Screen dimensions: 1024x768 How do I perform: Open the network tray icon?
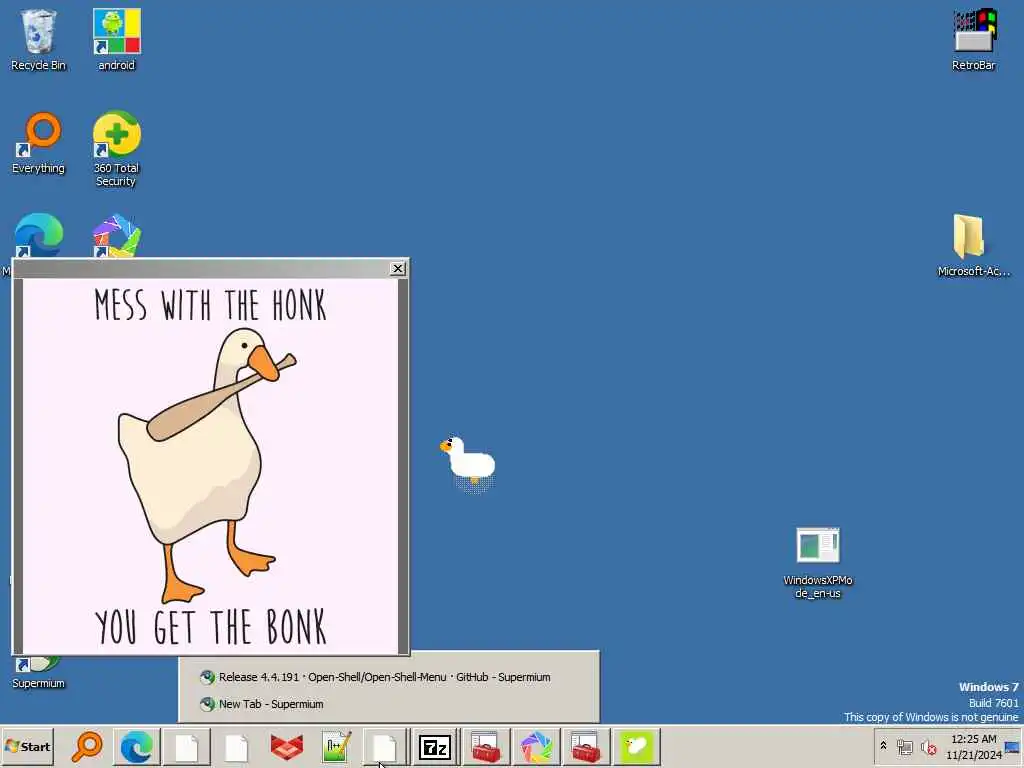coord(905,746)
